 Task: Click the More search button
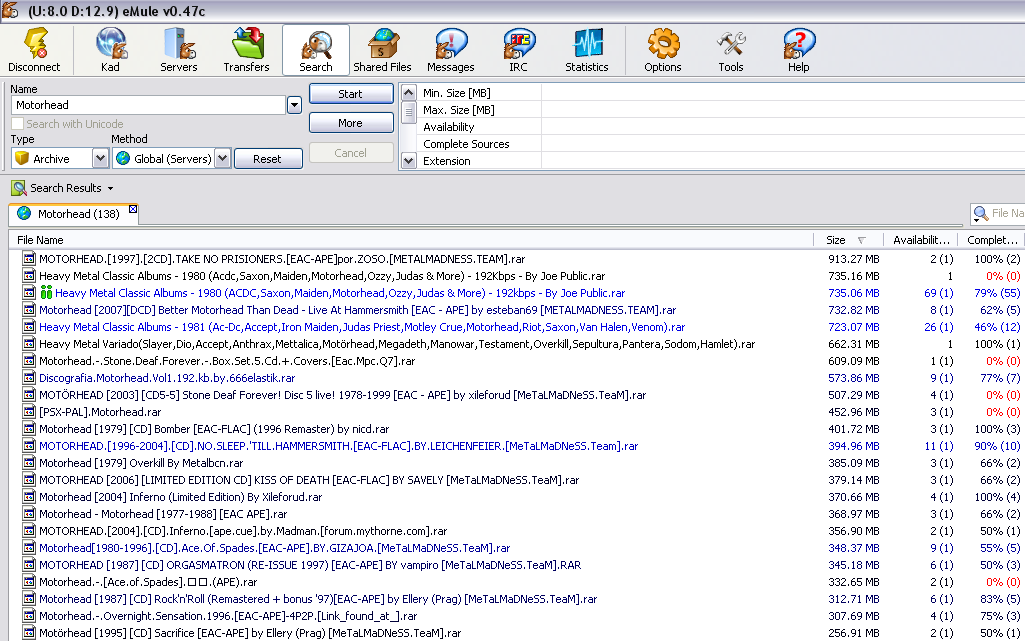(x=351, y=123)
